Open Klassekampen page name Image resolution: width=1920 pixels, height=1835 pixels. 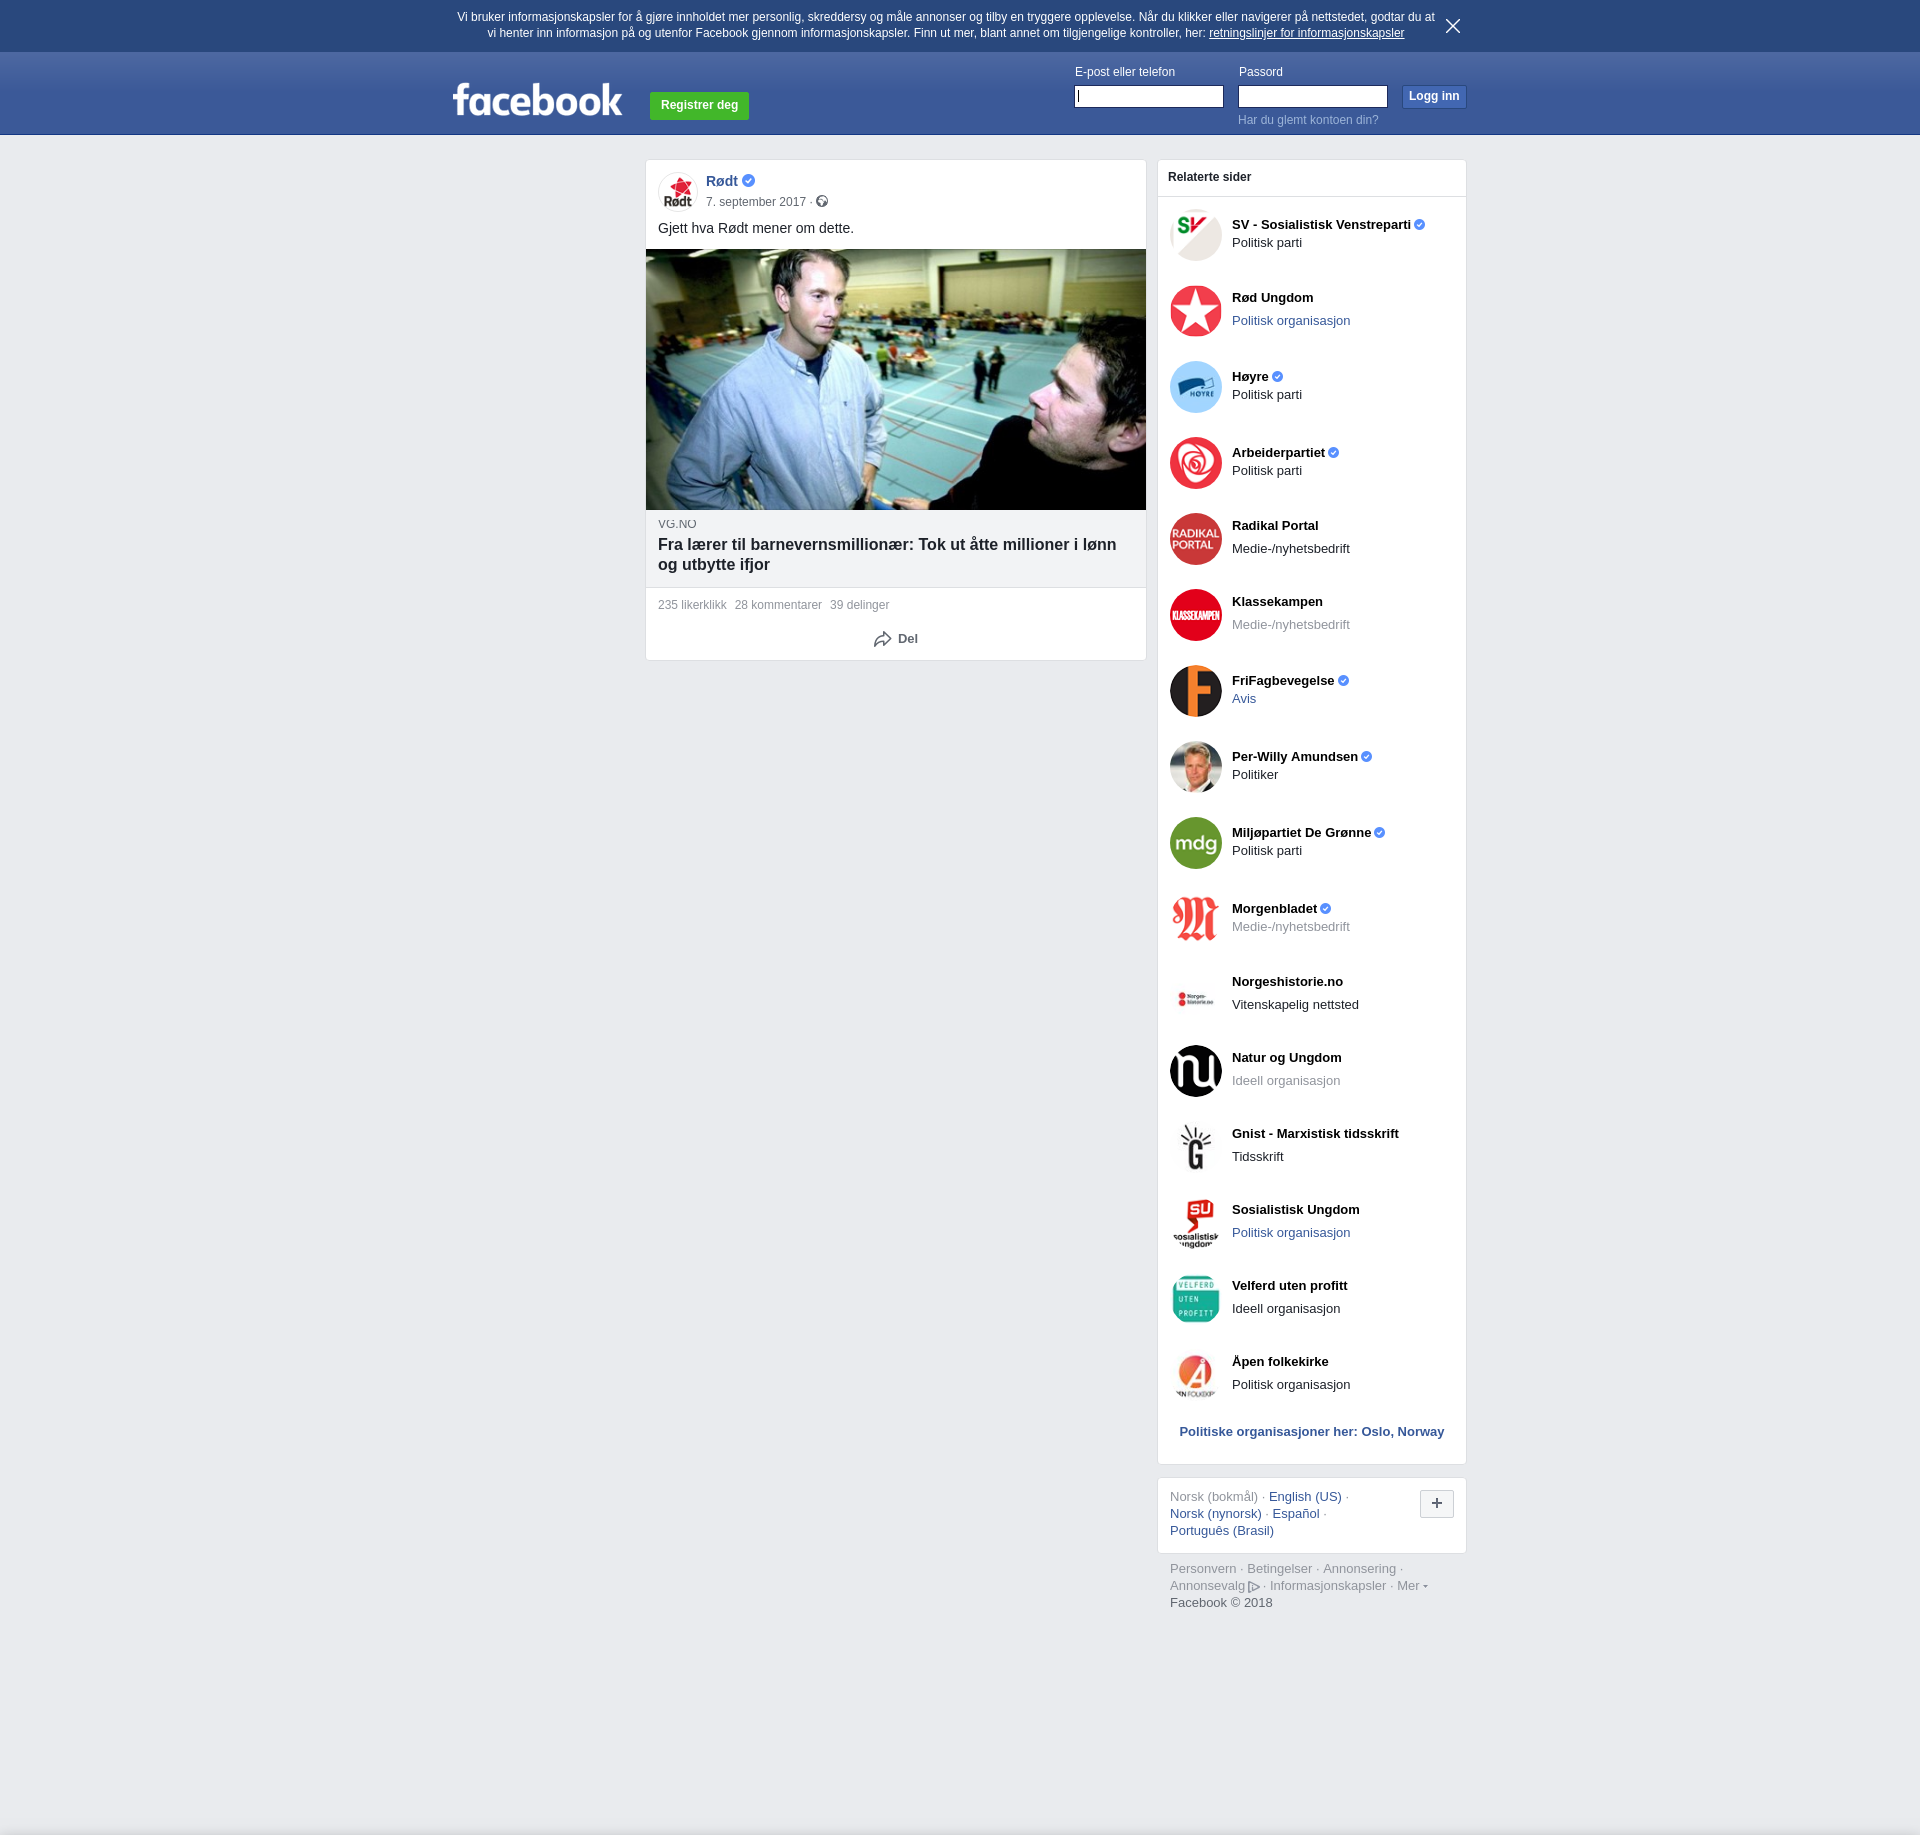(1277, 602)
